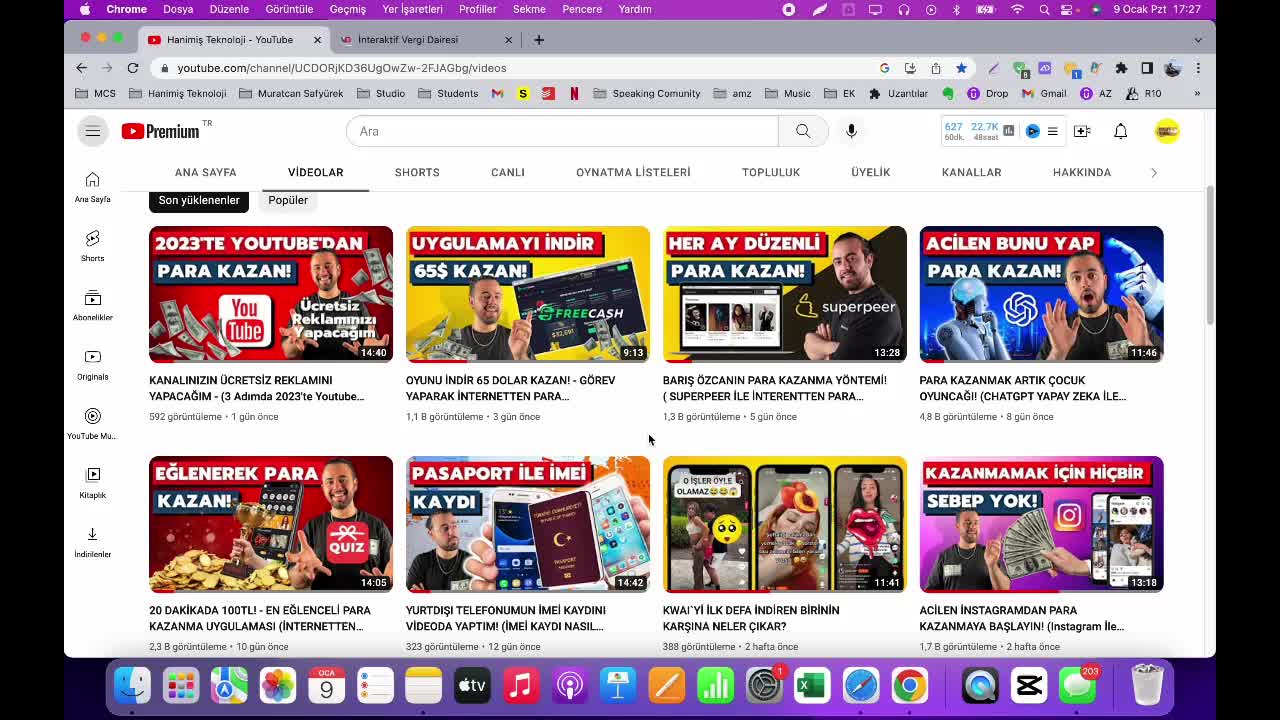Open Kitaplık in the sidebar
Screen dimensions: 1280x720
(x=92, y=482)
